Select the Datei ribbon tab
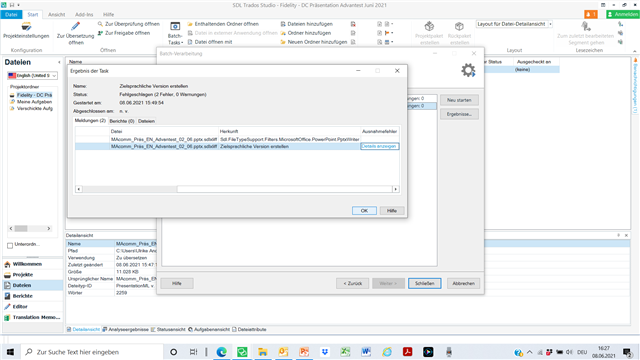 point(11,14)
